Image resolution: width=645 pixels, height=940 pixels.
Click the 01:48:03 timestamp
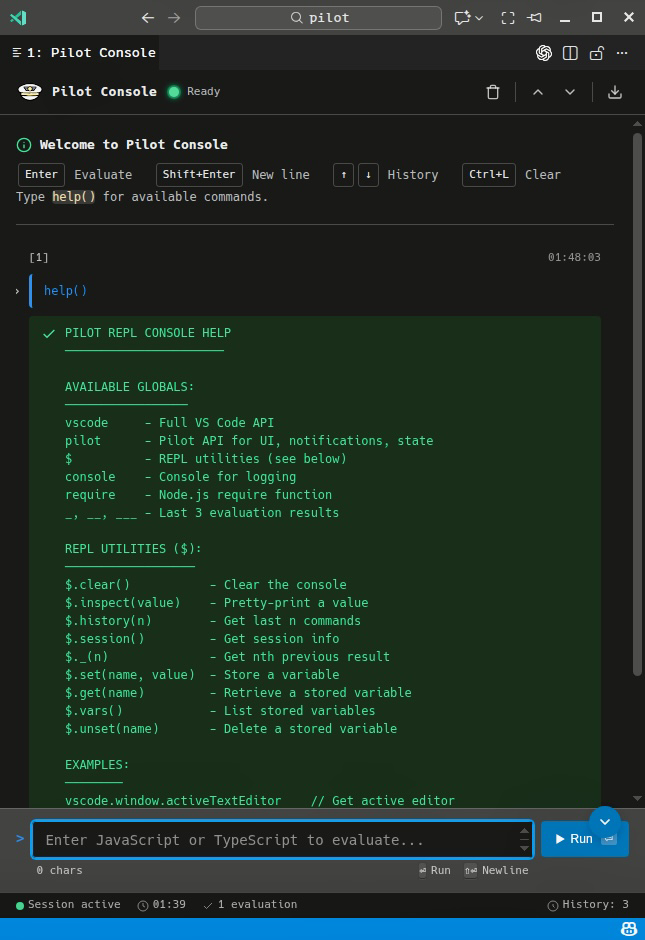pyautogui.click(x=574, y=257)
